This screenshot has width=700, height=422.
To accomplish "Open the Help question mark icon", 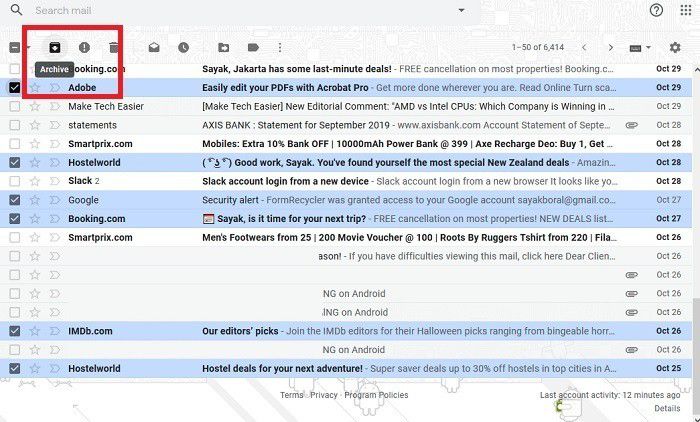I will point(656,10).
